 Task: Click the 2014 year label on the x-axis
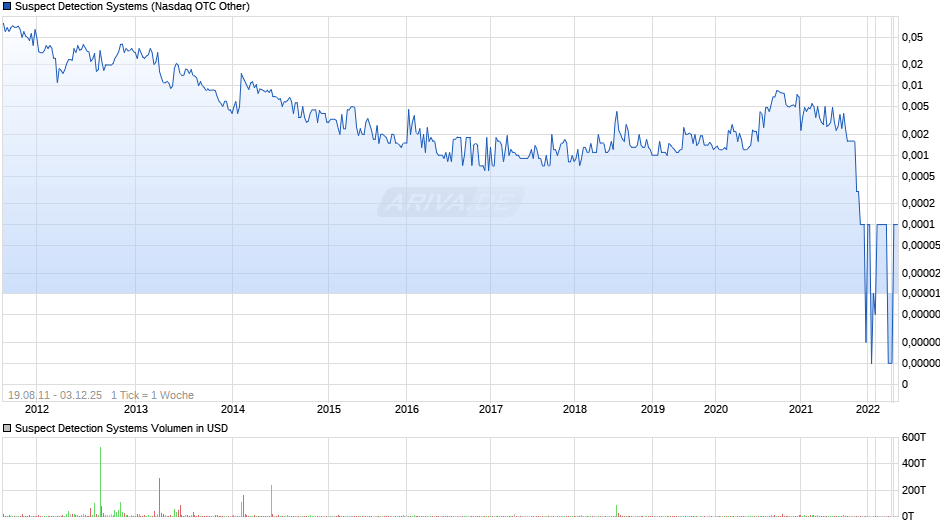(x=233, y=409)
